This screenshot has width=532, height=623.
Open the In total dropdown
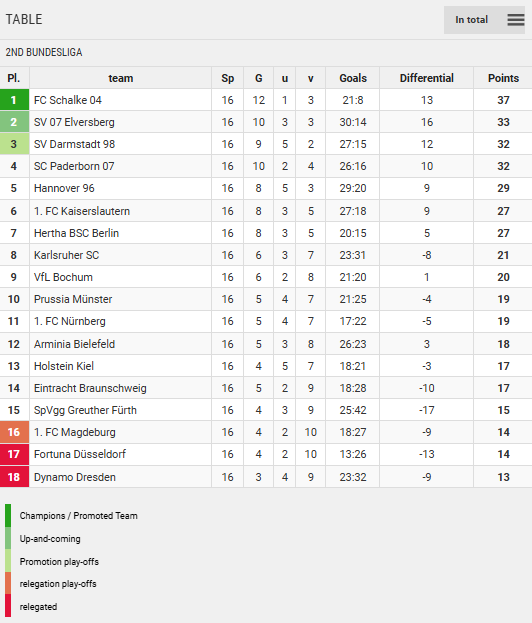[471, 19]
